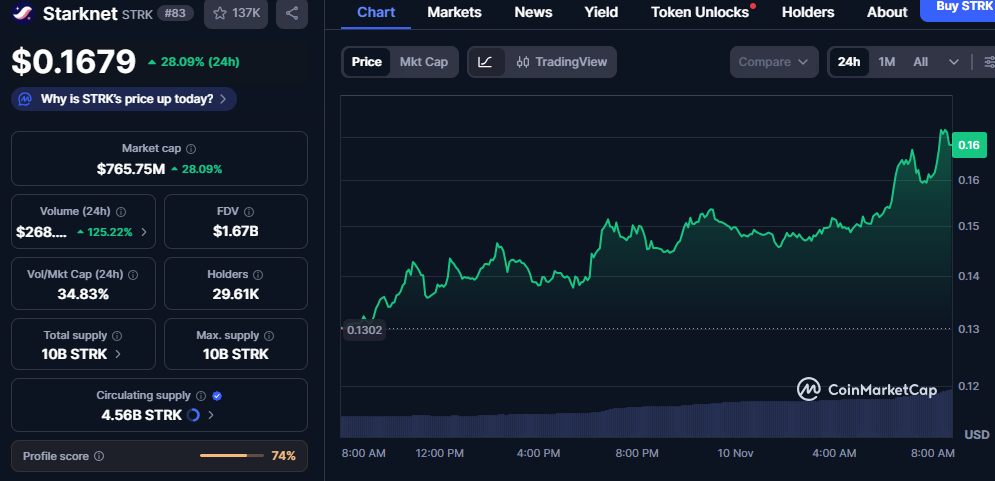Expand the Total supply details chevron
This screenshot has width=995, height=481.
[119, 354]
